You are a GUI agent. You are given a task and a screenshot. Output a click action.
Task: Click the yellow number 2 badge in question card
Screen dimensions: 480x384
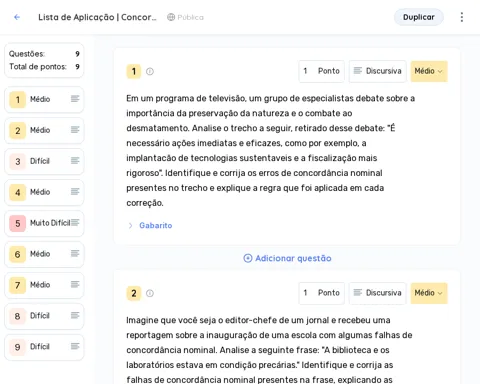click(134, 293)
